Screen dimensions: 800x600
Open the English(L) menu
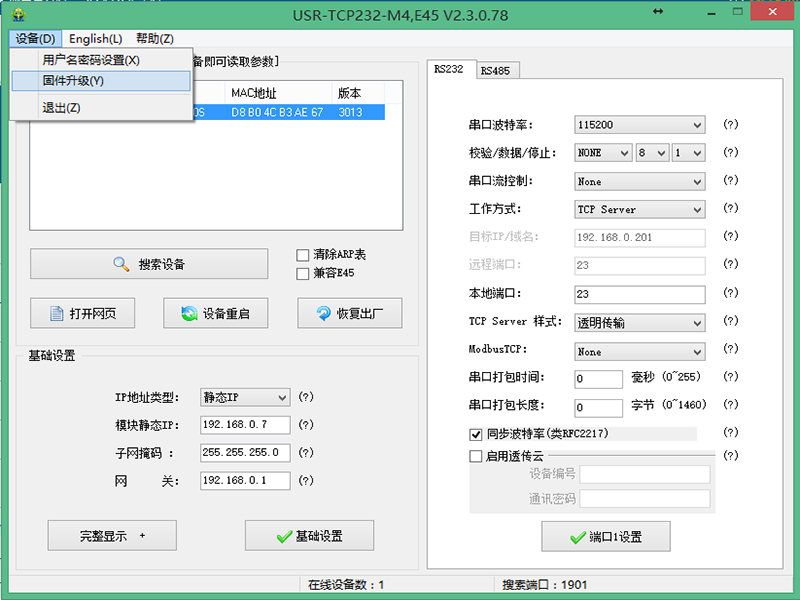click(96, 39)
